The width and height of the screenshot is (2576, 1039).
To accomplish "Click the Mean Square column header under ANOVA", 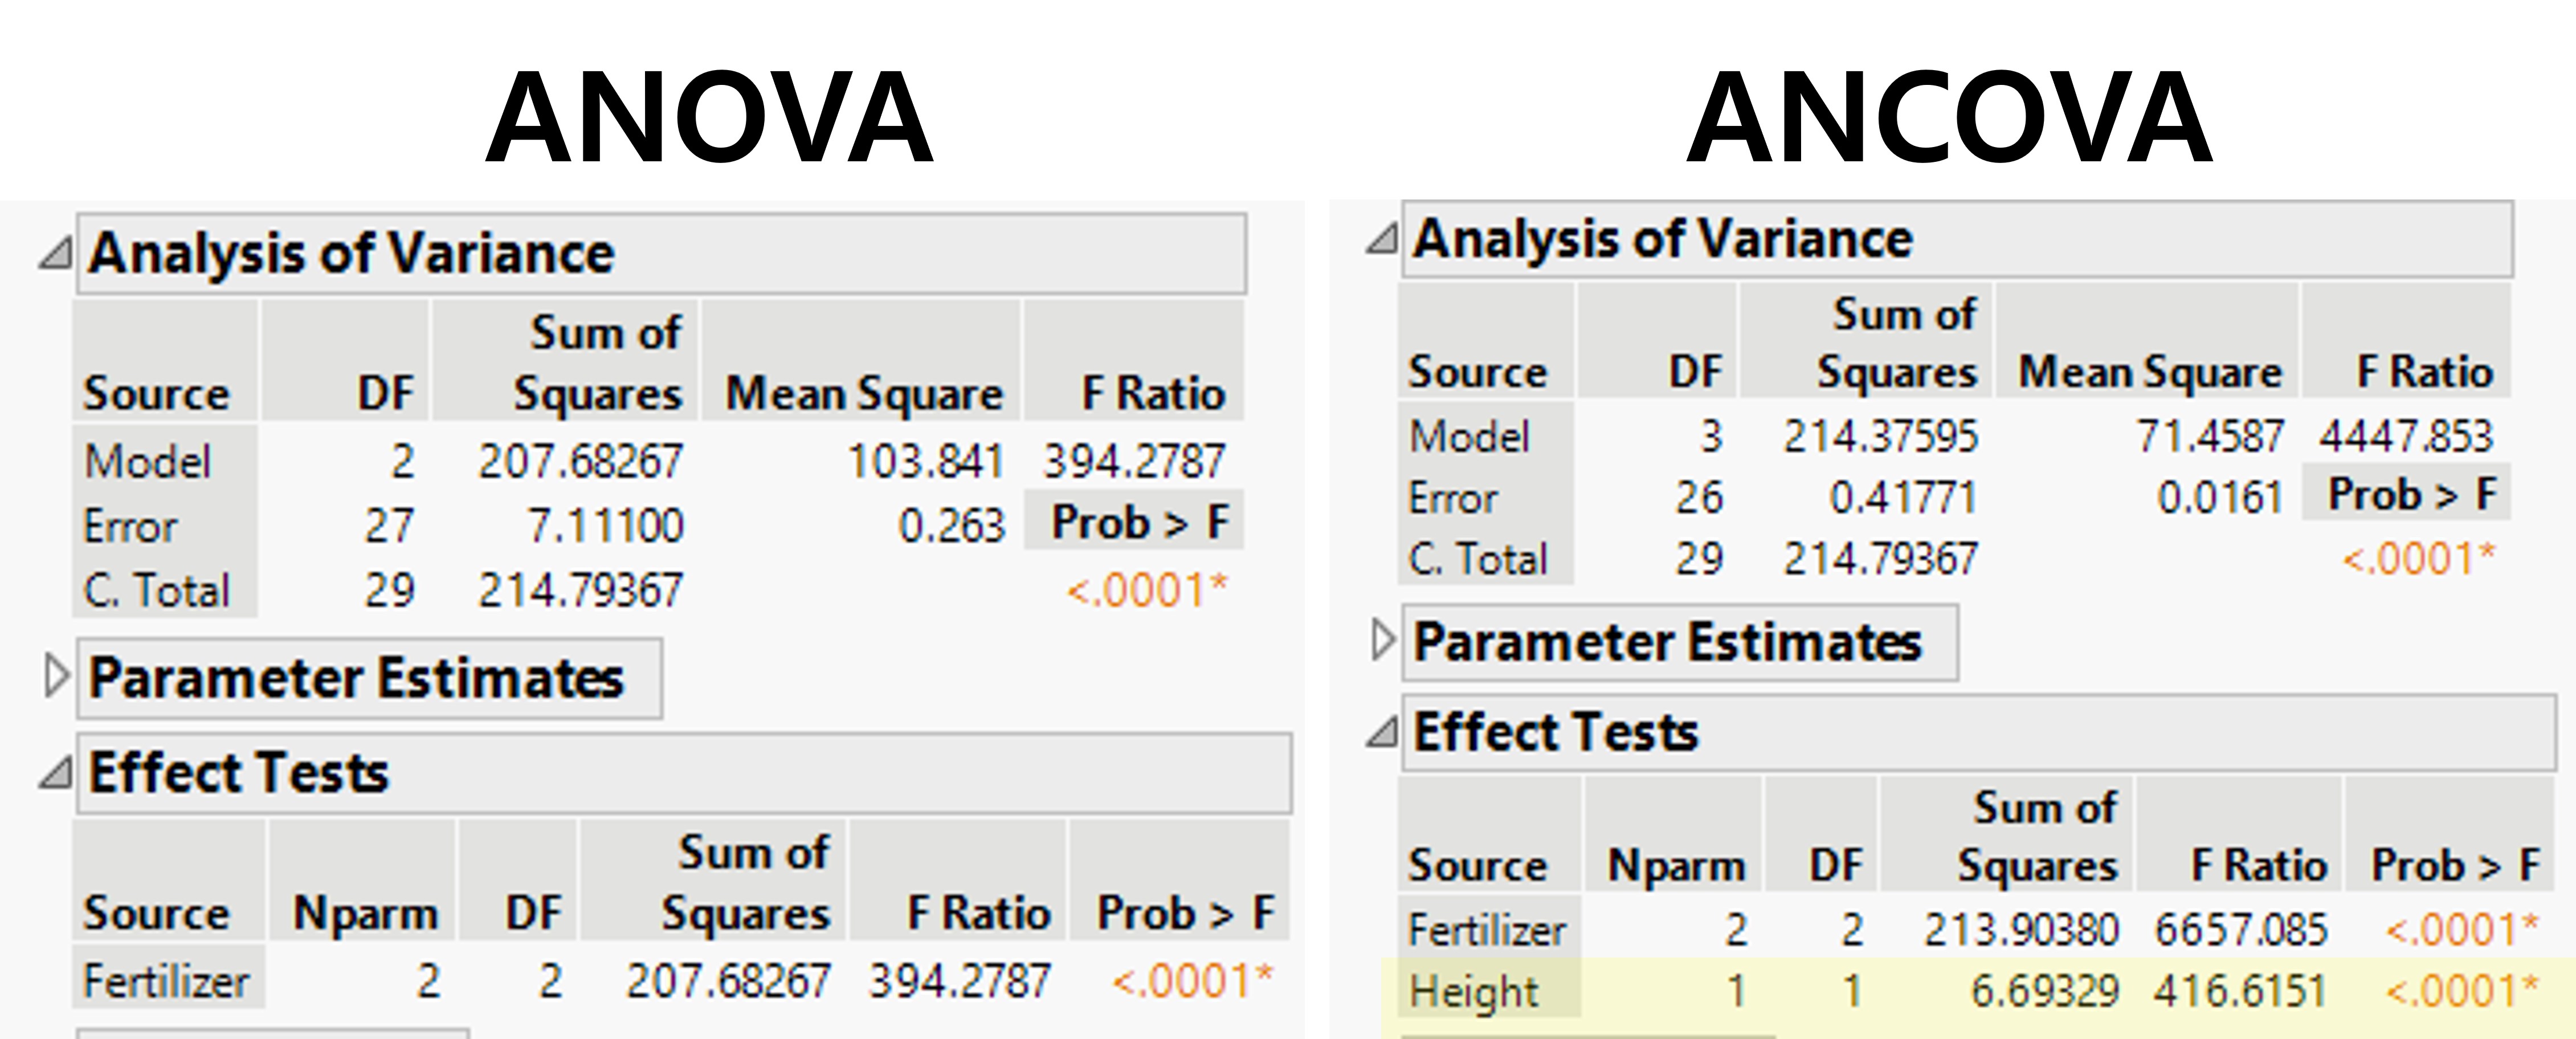I will point(863,393).
